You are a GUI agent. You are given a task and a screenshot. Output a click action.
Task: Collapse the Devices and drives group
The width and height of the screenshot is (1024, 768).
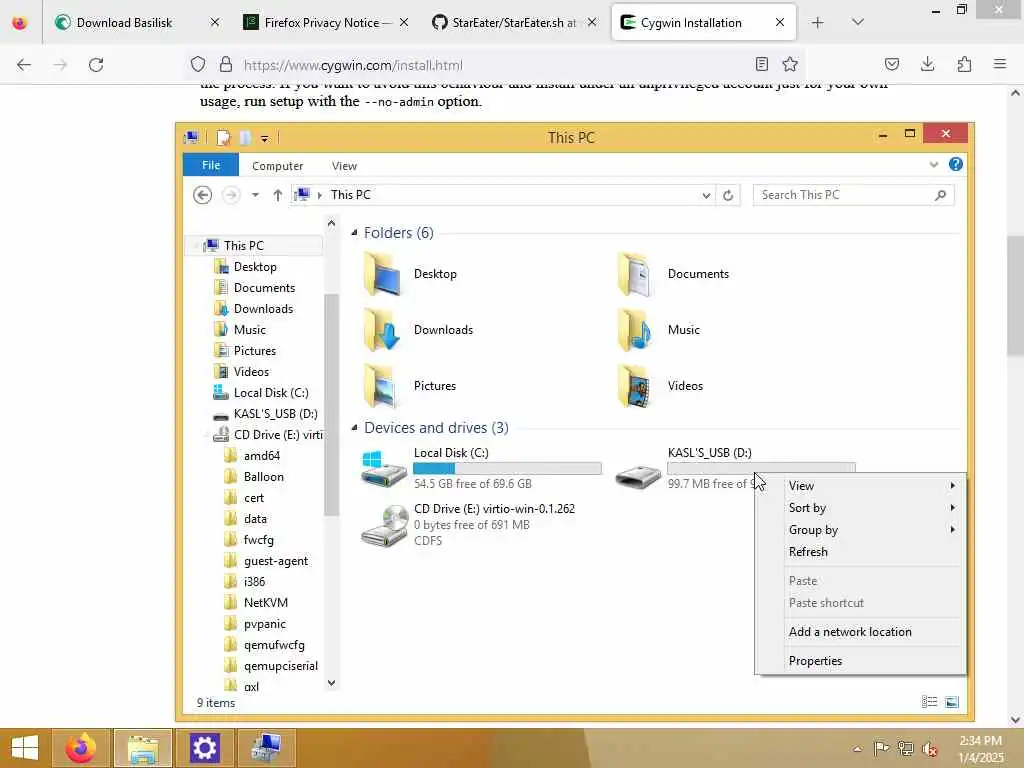point(355,428)
